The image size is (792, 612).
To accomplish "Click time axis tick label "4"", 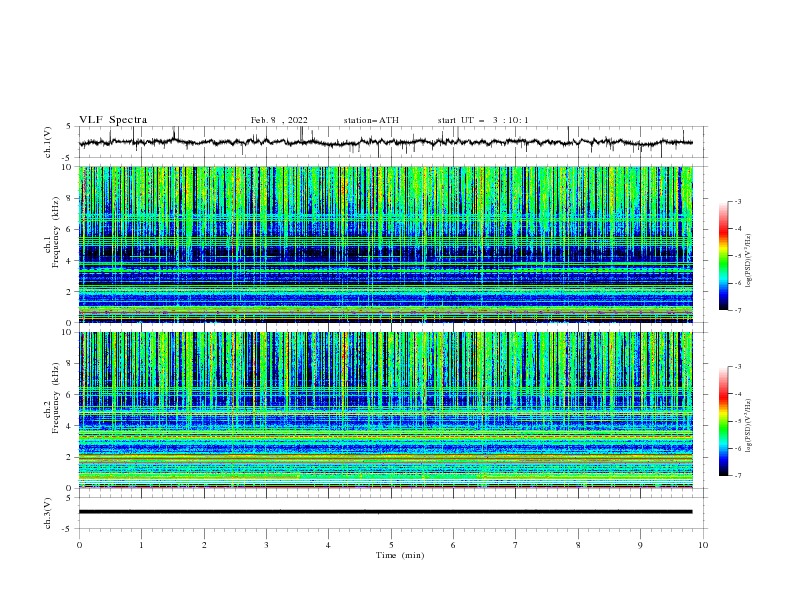I will [x=328, y=545].
